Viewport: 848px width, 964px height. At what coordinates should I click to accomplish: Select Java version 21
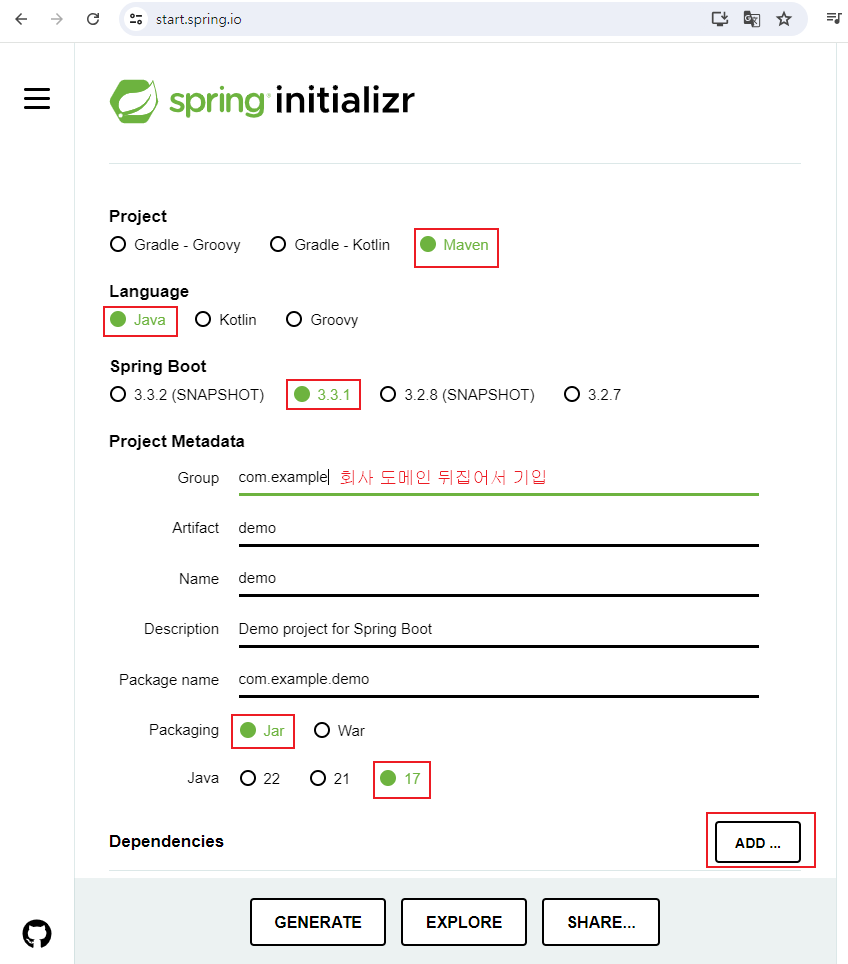(x=330, y=778)
